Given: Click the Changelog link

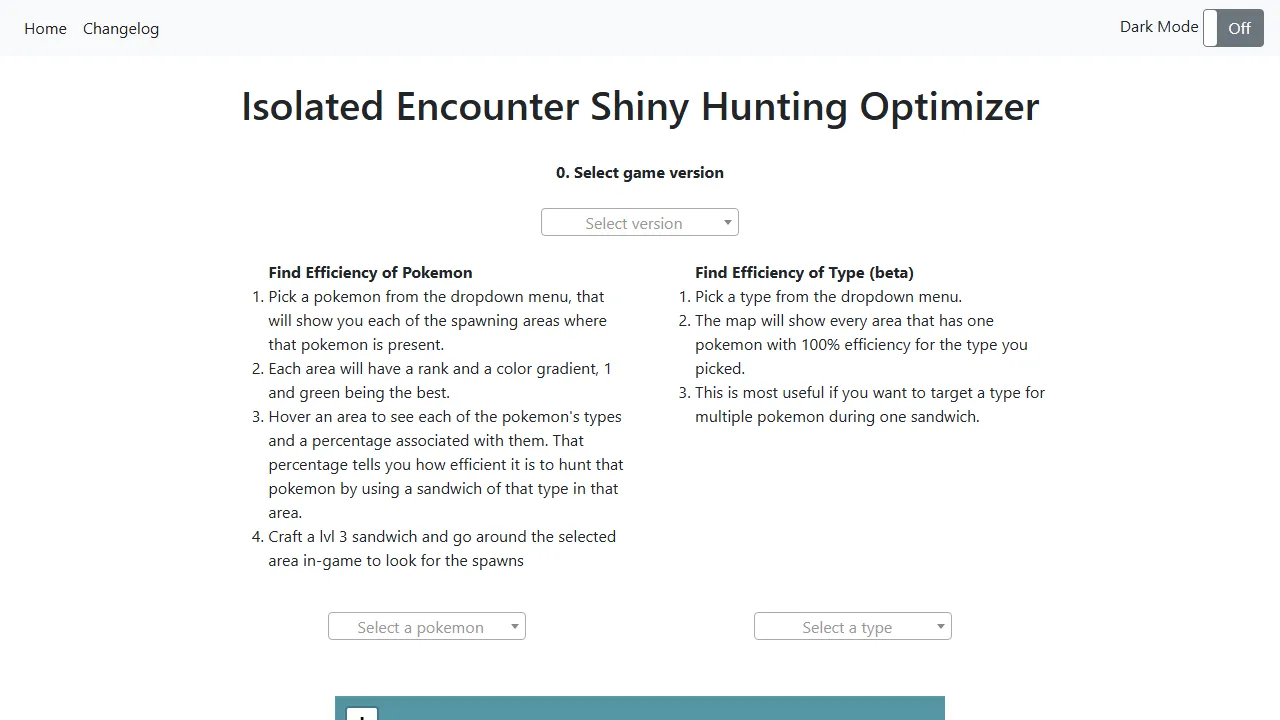Looking at the screenshot, I should 120,28.
